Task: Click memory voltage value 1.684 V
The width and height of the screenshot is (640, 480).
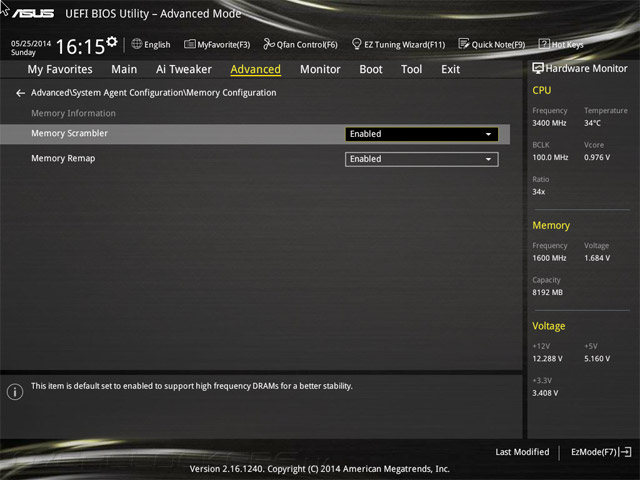Action: [597, 258]
